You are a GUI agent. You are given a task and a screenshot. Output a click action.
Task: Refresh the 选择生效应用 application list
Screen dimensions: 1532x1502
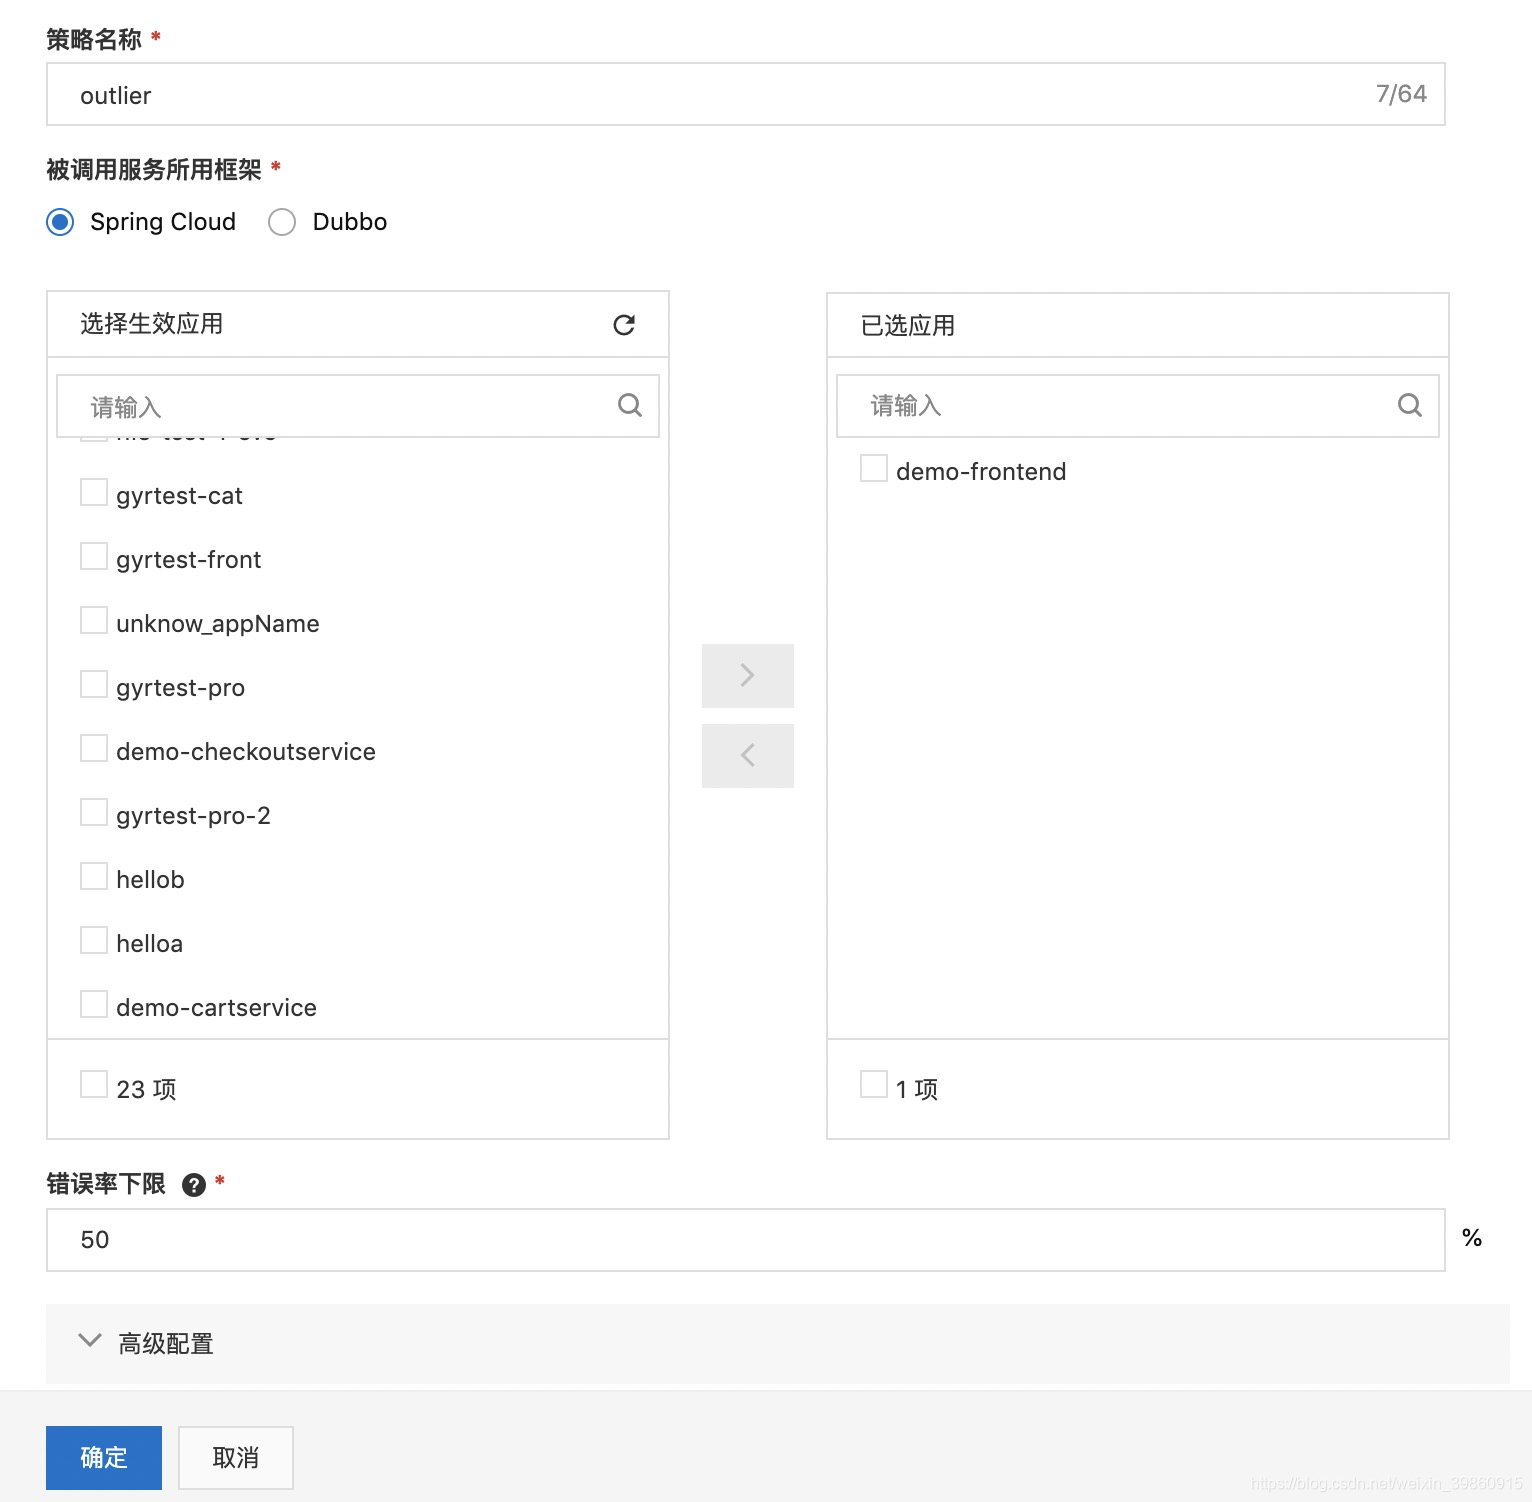pos(624,324)
